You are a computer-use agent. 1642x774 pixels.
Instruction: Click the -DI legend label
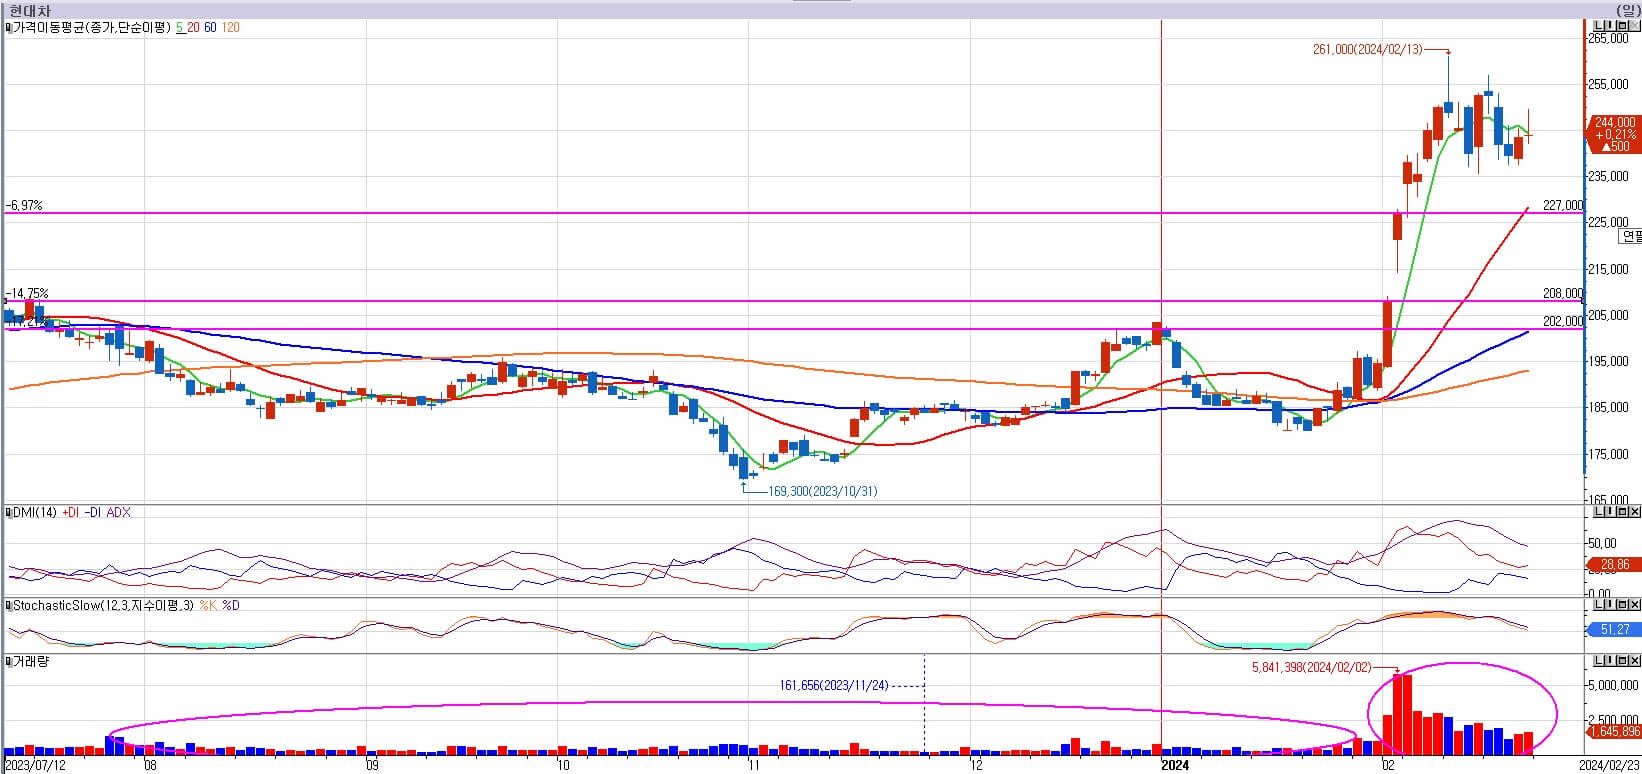tap(93, 513)
